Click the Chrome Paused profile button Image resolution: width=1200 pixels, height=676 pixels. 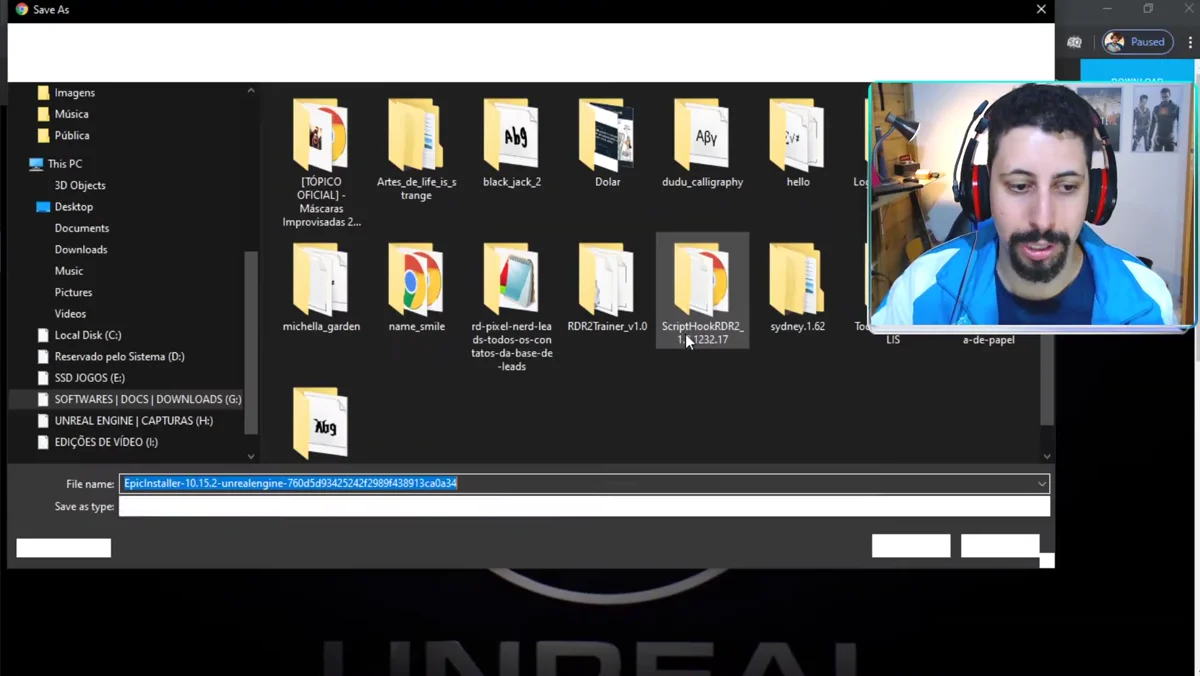click(1138, 42)
